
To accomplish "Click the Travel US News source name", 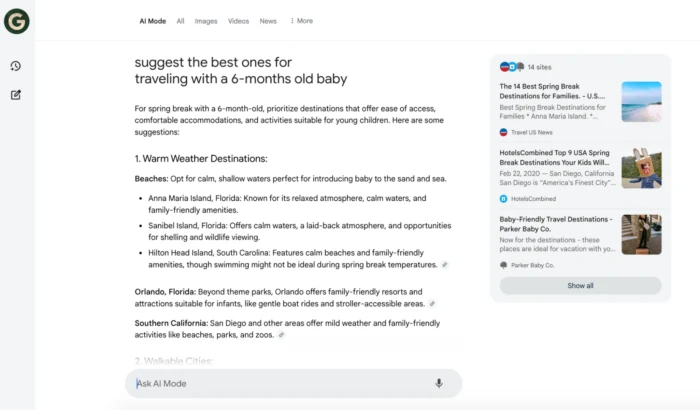I will (532, 132).
